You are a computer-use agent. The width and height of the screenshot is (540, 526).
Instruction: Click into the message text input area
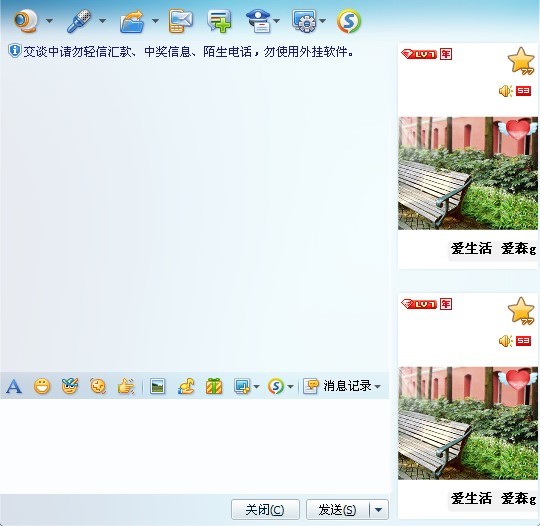point(195,446)
